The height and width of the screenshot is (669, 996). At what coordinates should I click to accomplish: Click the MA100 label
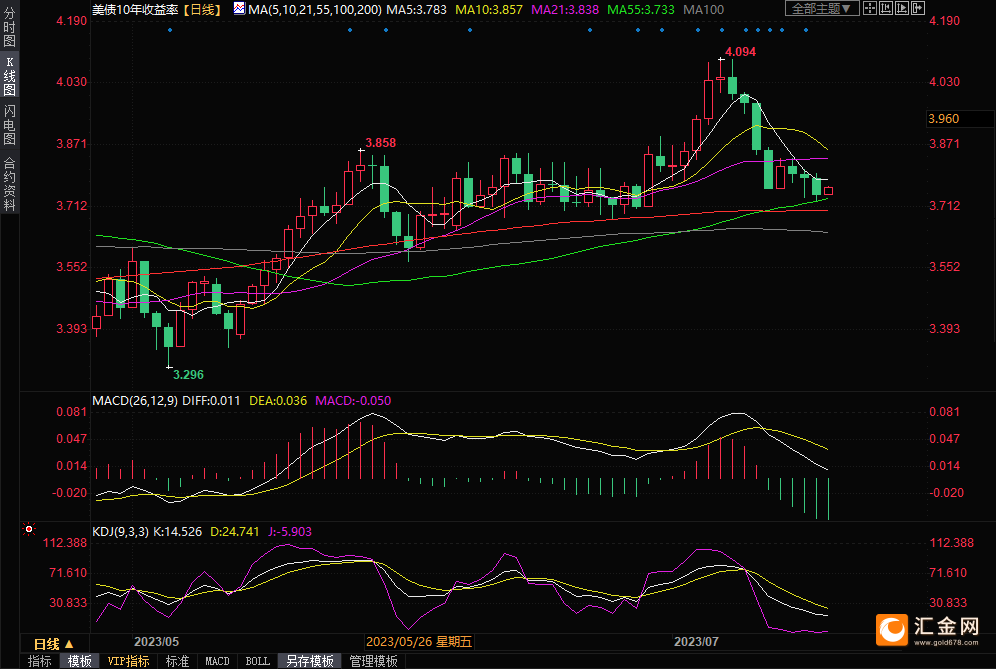pyautogui.click(x=703, y=10)
